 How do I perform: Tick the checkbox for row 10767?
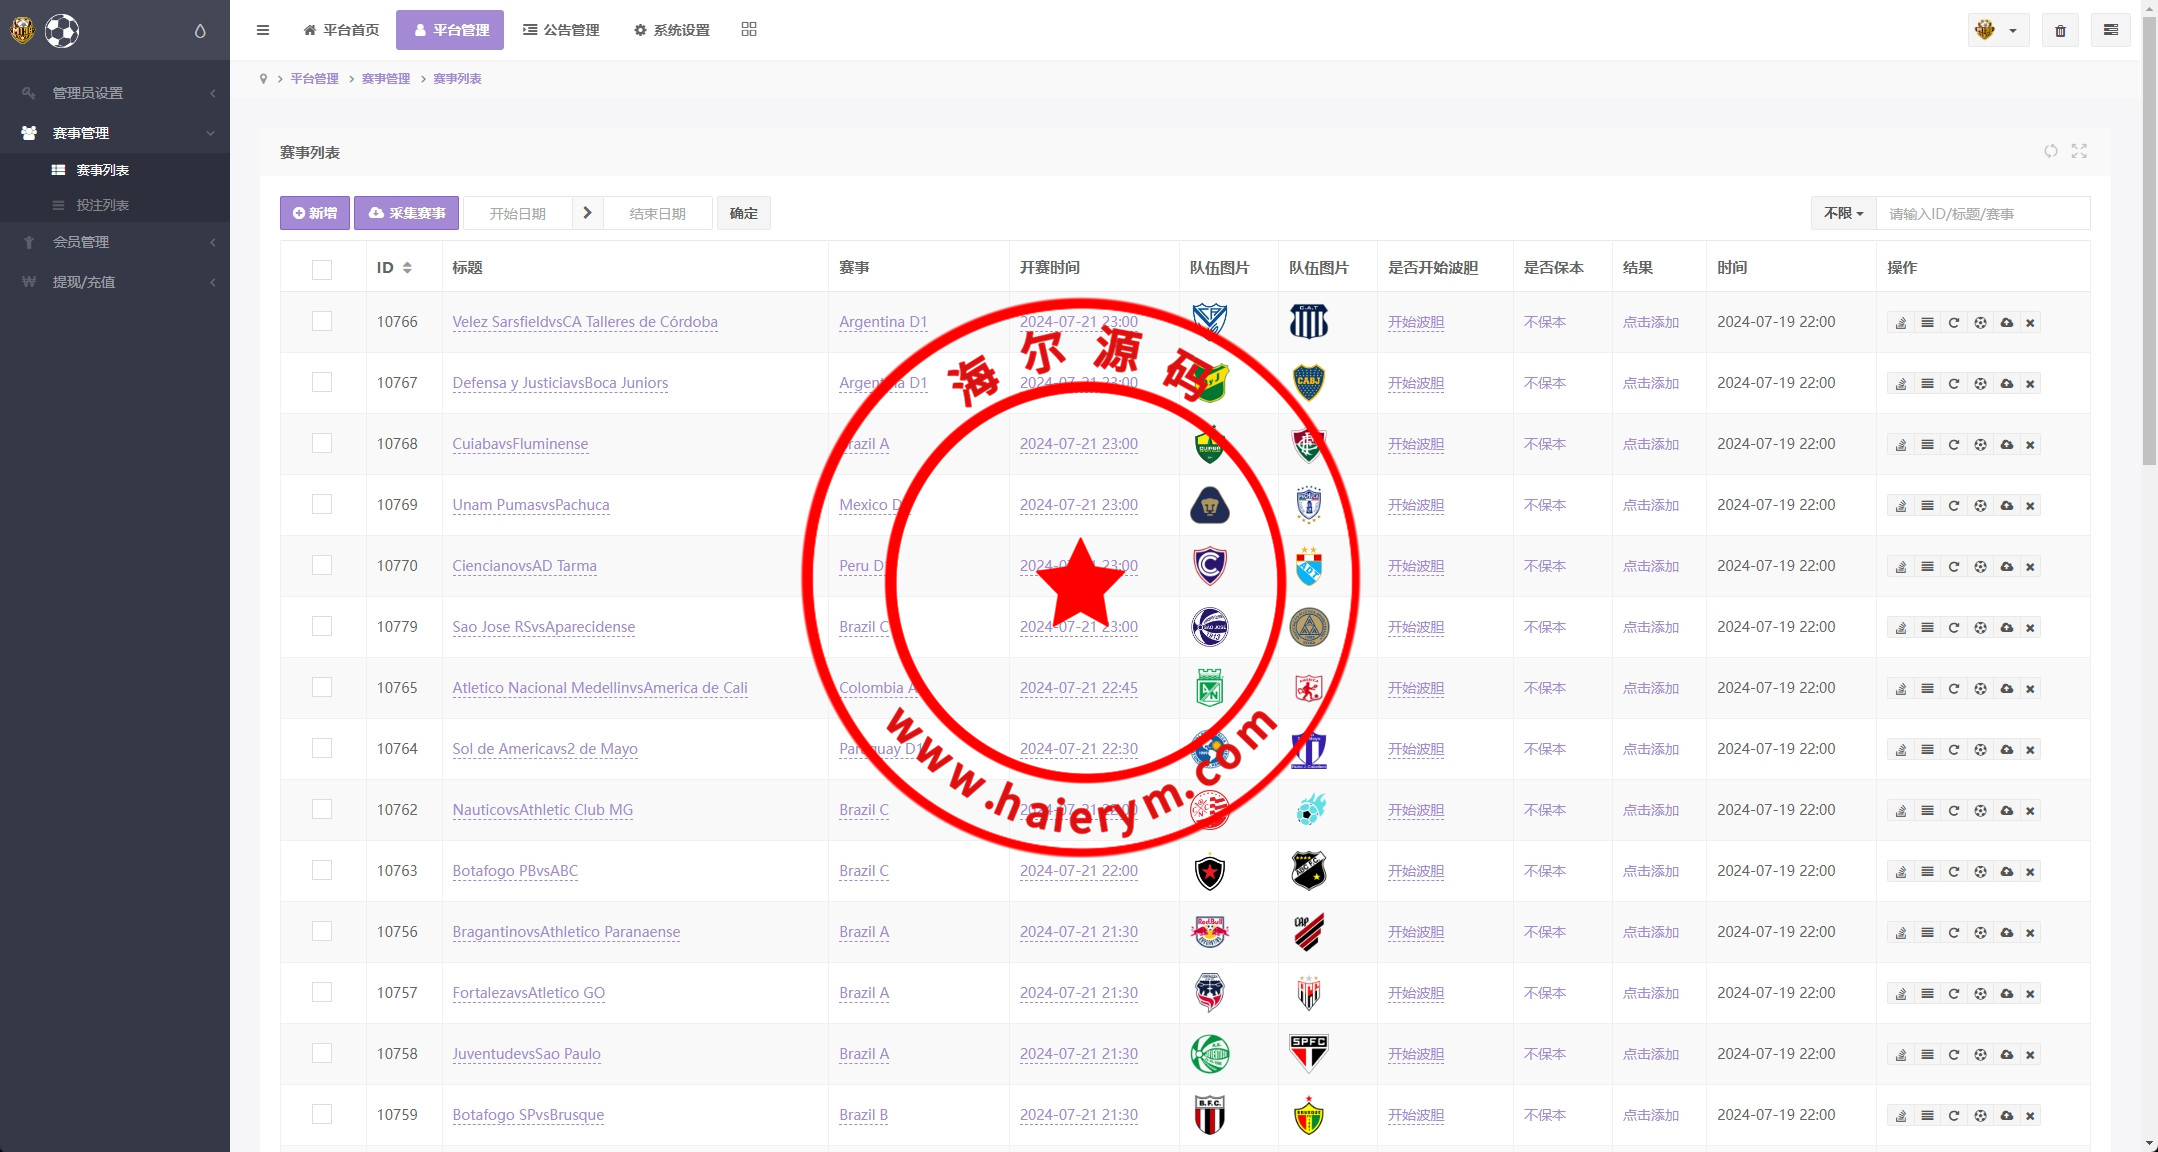tap(322, 382)
